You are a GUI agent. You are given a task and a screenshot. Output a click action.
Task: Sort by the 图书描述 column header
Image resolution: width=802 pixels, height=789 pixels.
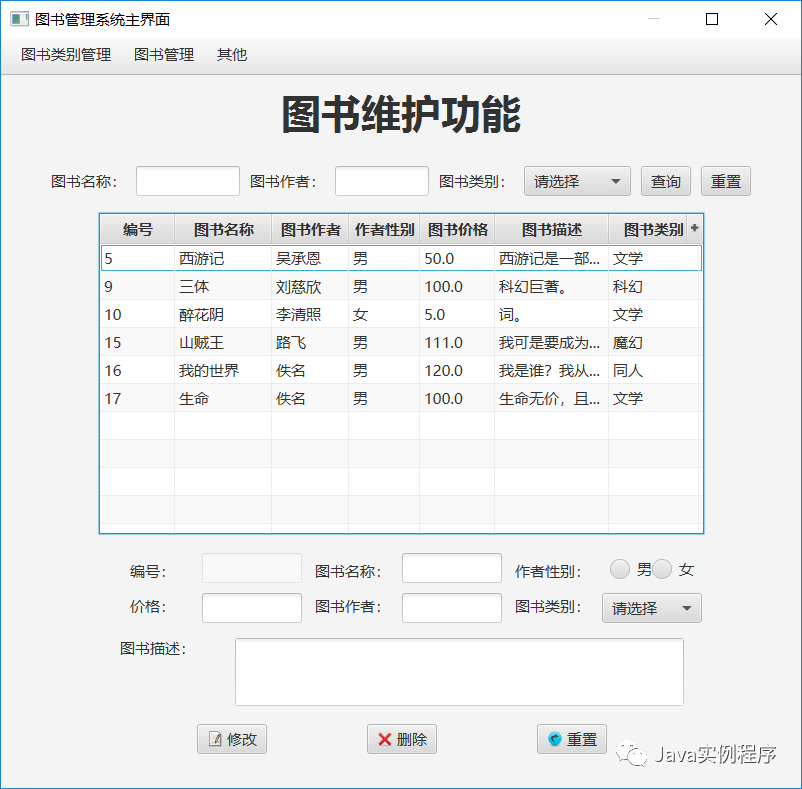pos(551,229)
